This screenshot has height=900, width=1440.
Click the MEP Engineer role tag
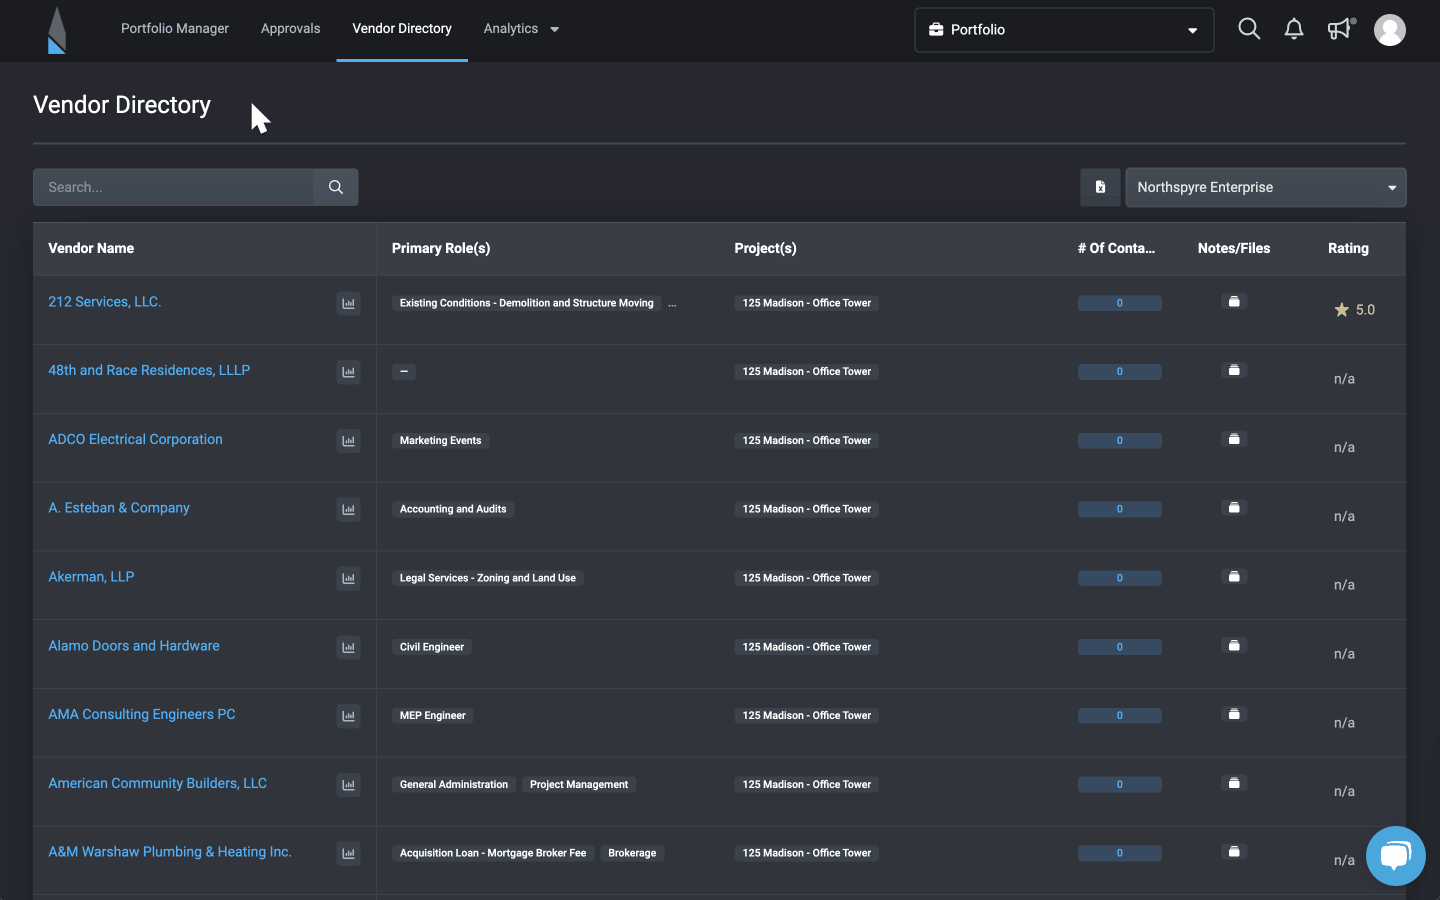pos(433,716)
